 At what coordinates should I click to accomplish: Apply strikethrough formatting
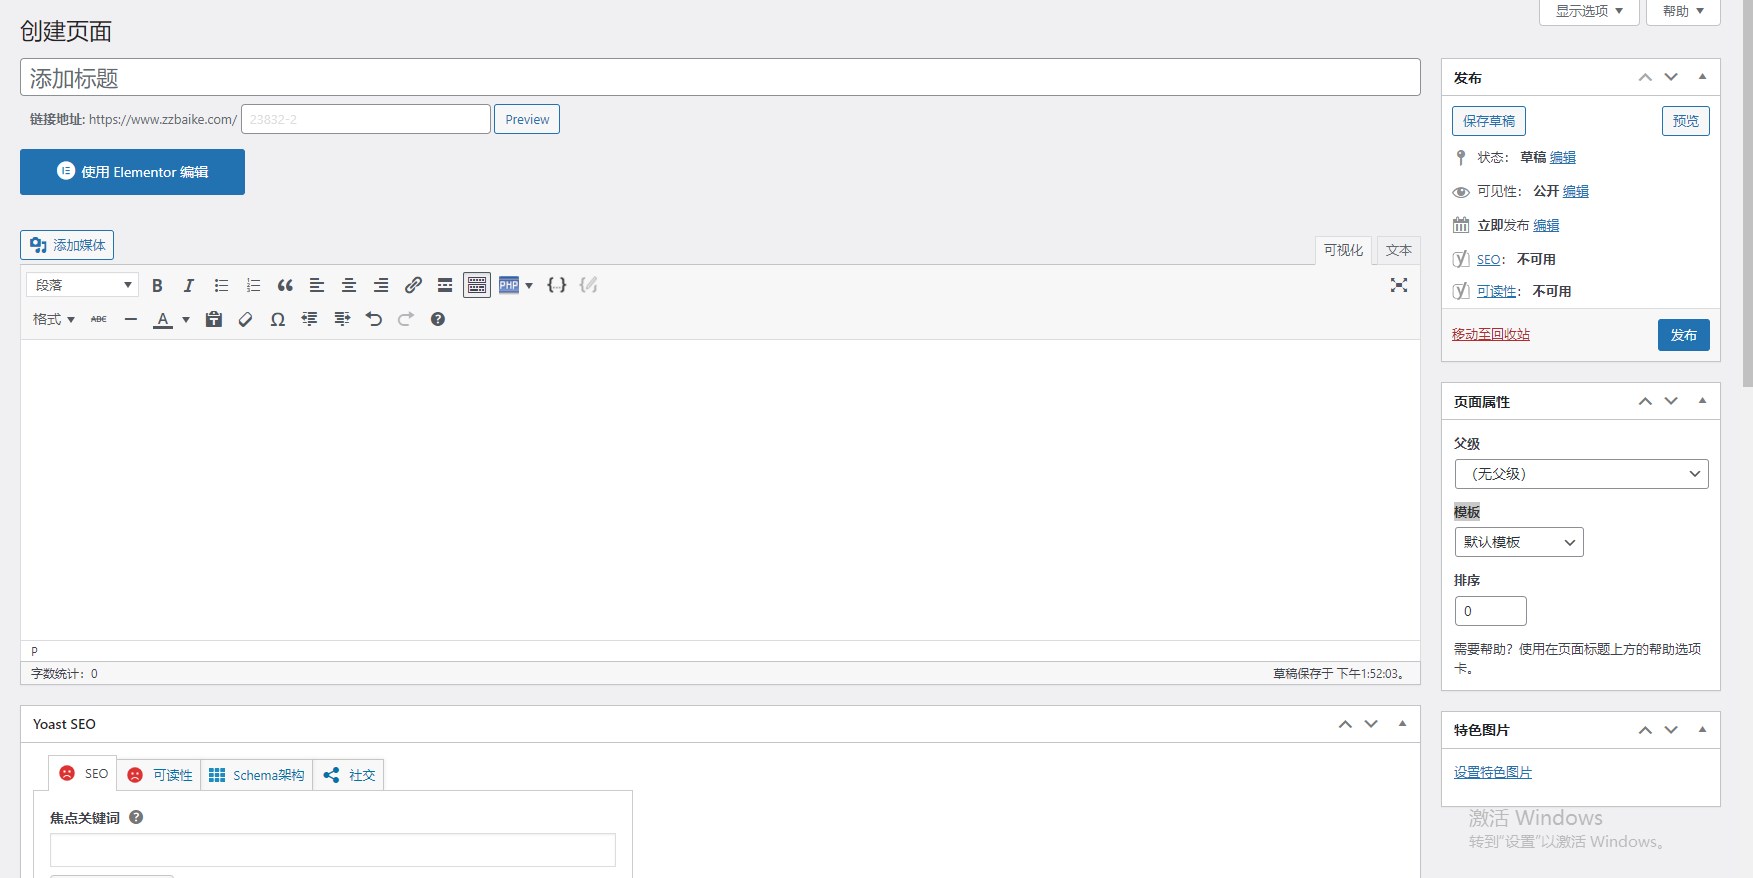(x=99, y=320)
